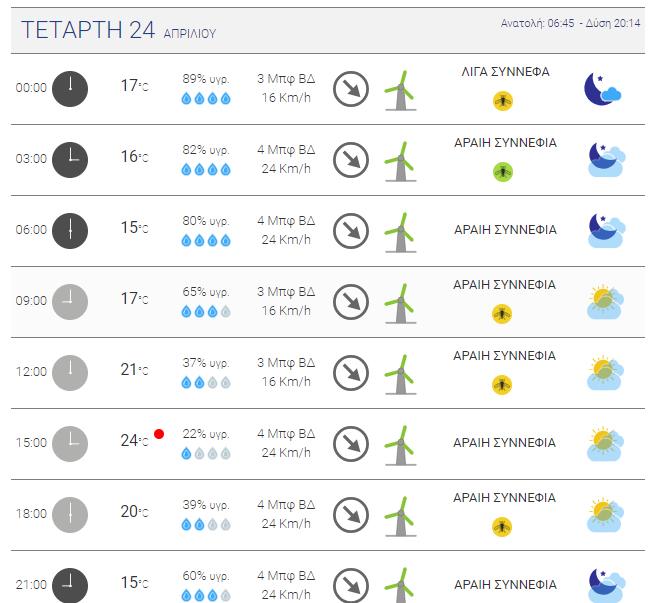658x603 pixels.
Task: Click the wind turbine icon at 21:00
Action: pos(401,585)
